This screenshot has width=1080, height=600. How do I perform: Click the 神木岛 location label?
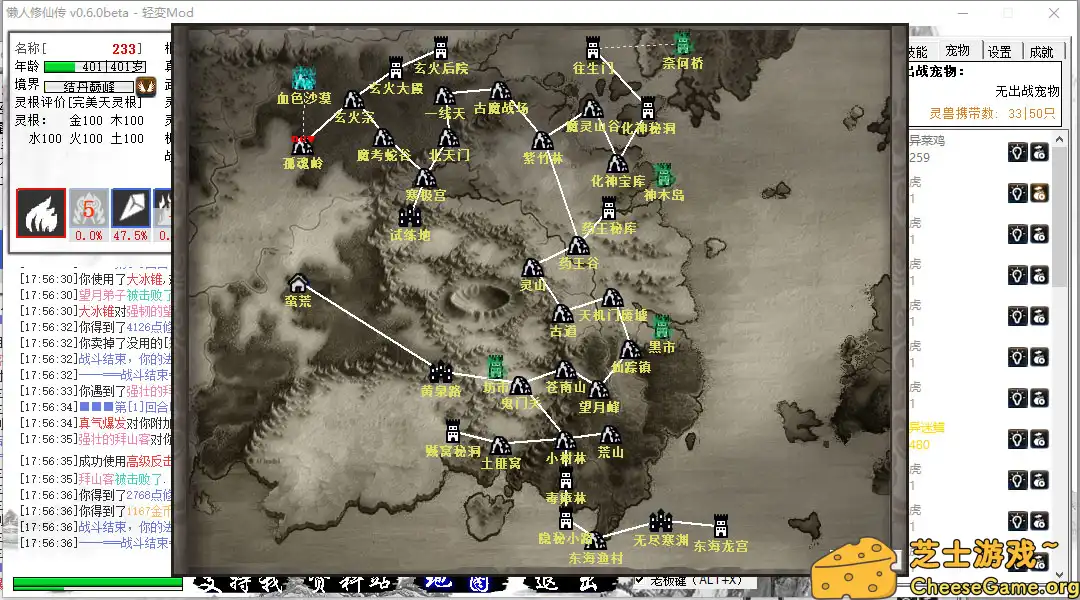point(663,196)
